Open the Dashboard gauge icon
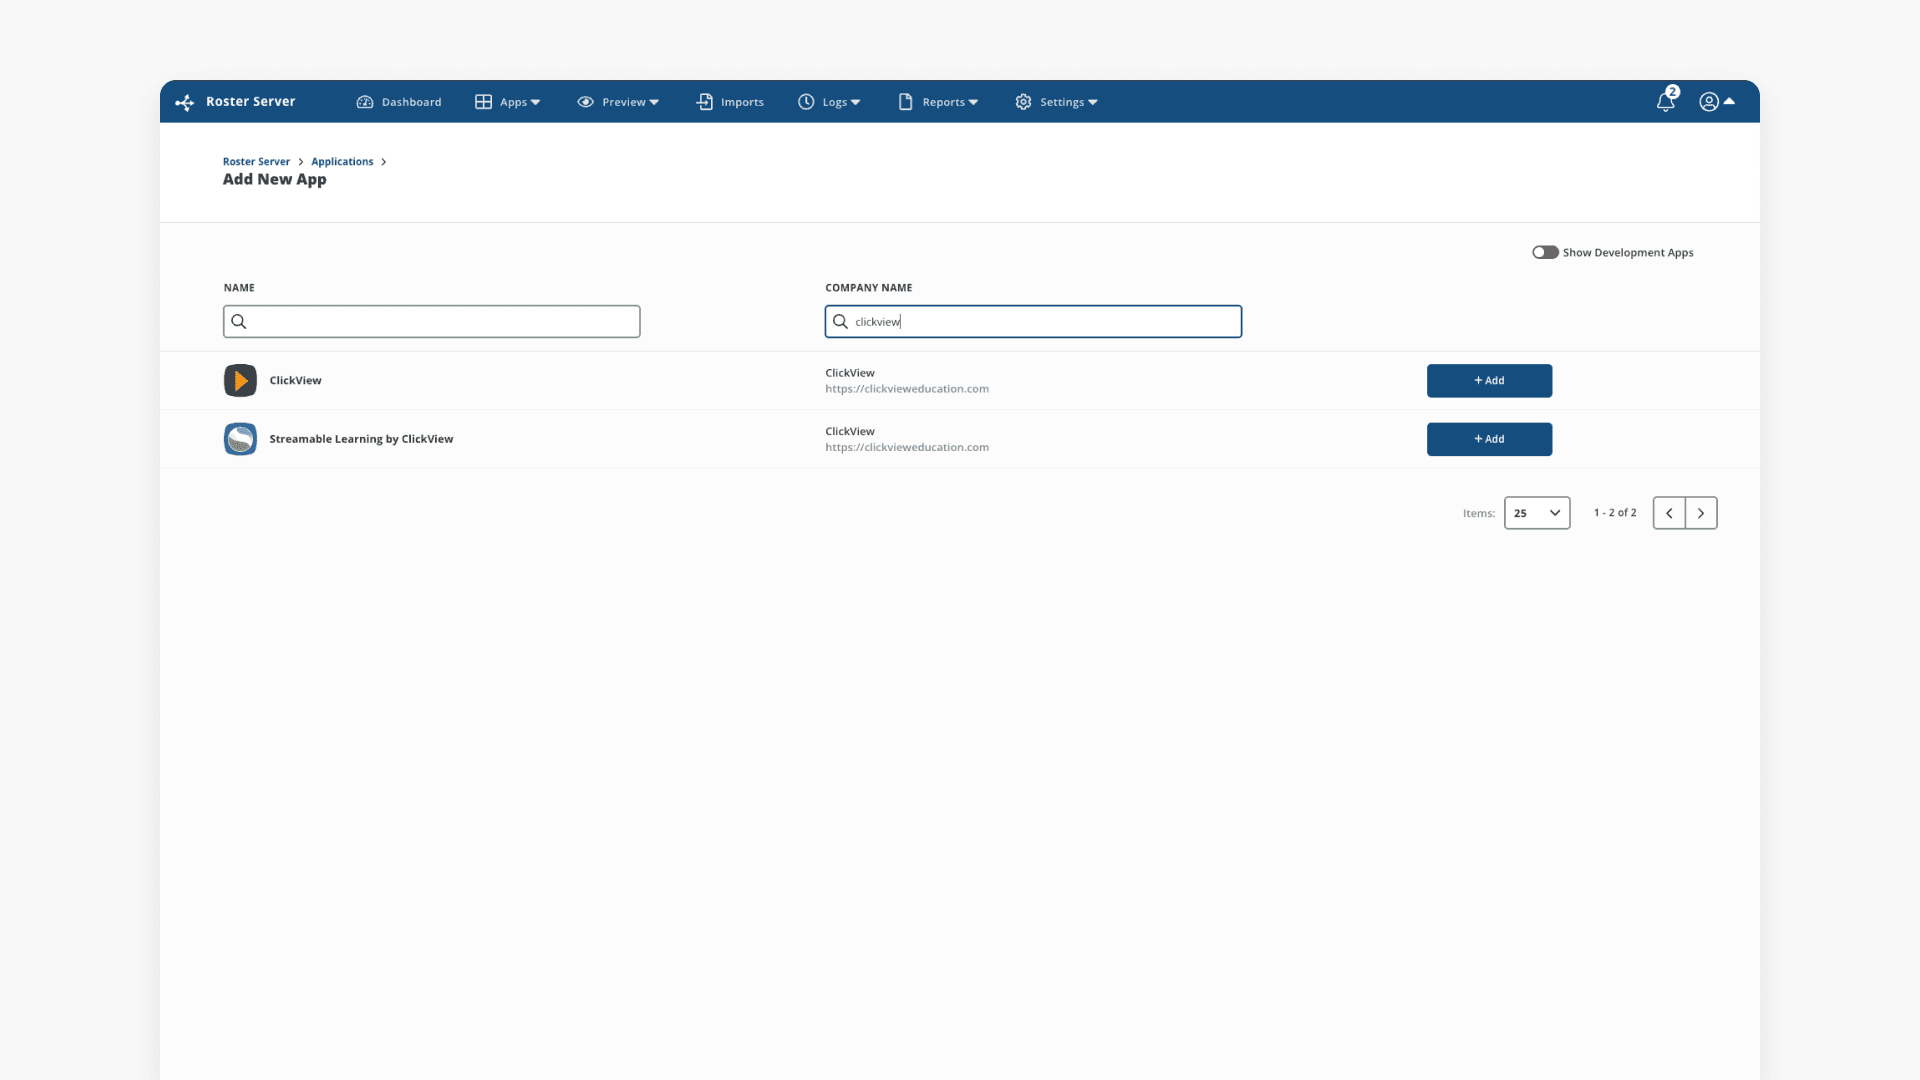This screenshot has width=1920, height=1080. (365, 102)
